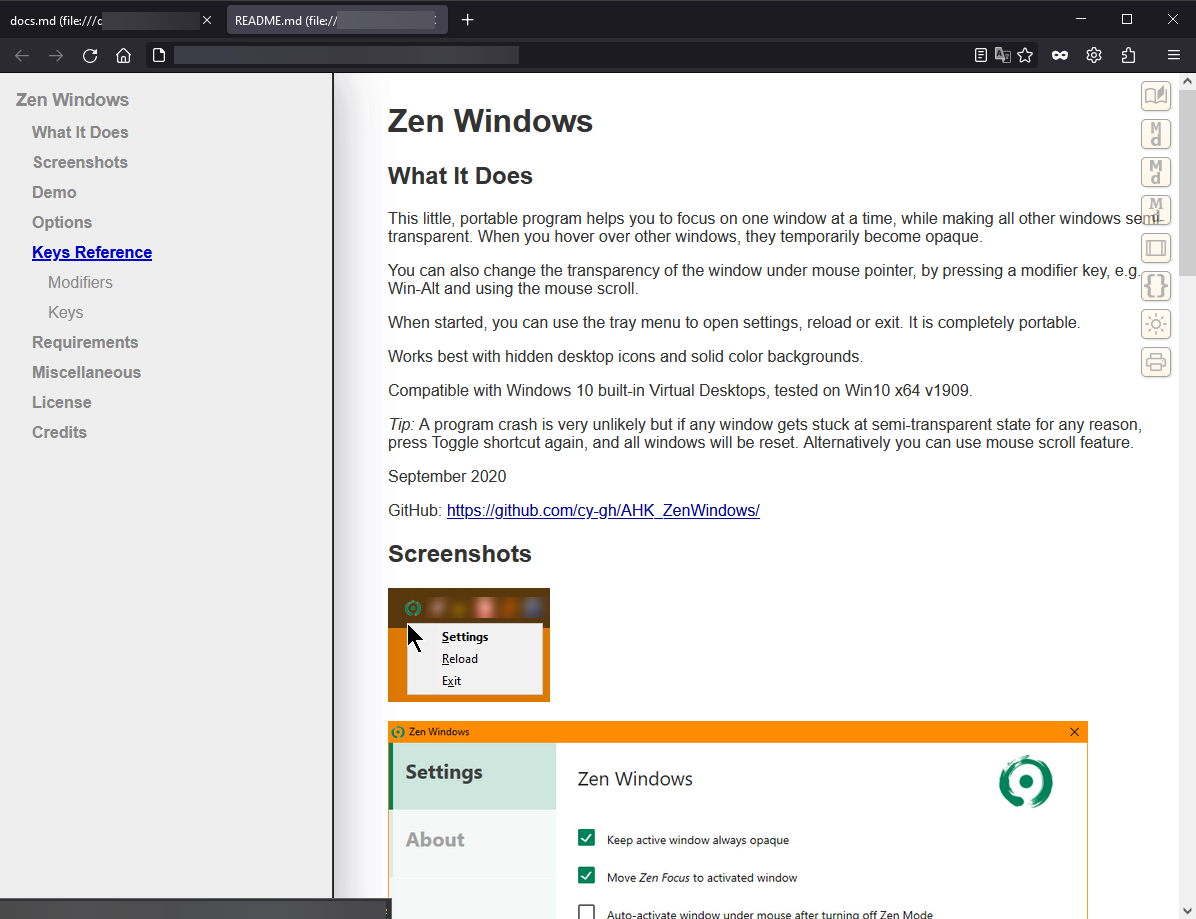Image resolution: width=1196 pixels, height=919 pixels.
Task: Click the tray menu screenshot image
Action: click(468, 645)
